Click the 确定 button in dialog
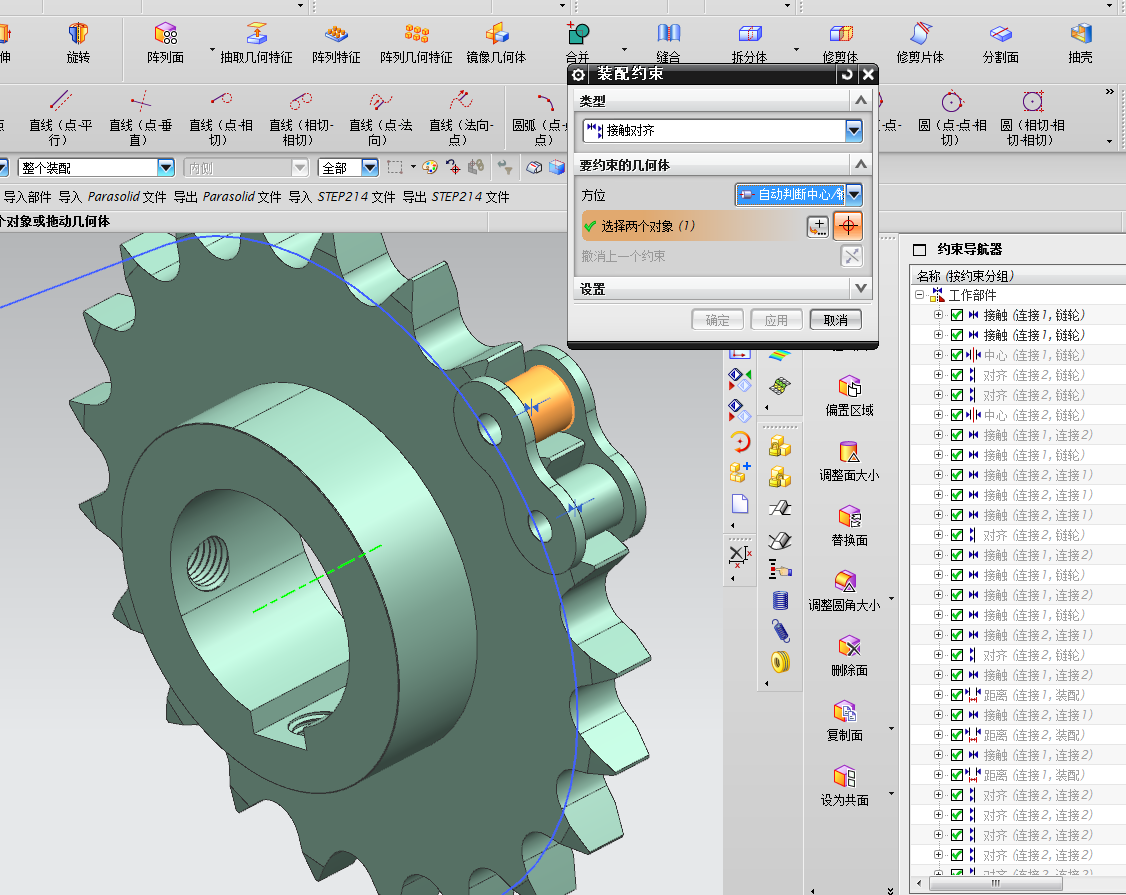The height and width of the screenshot is (895, 1126). tap(717, 320)
